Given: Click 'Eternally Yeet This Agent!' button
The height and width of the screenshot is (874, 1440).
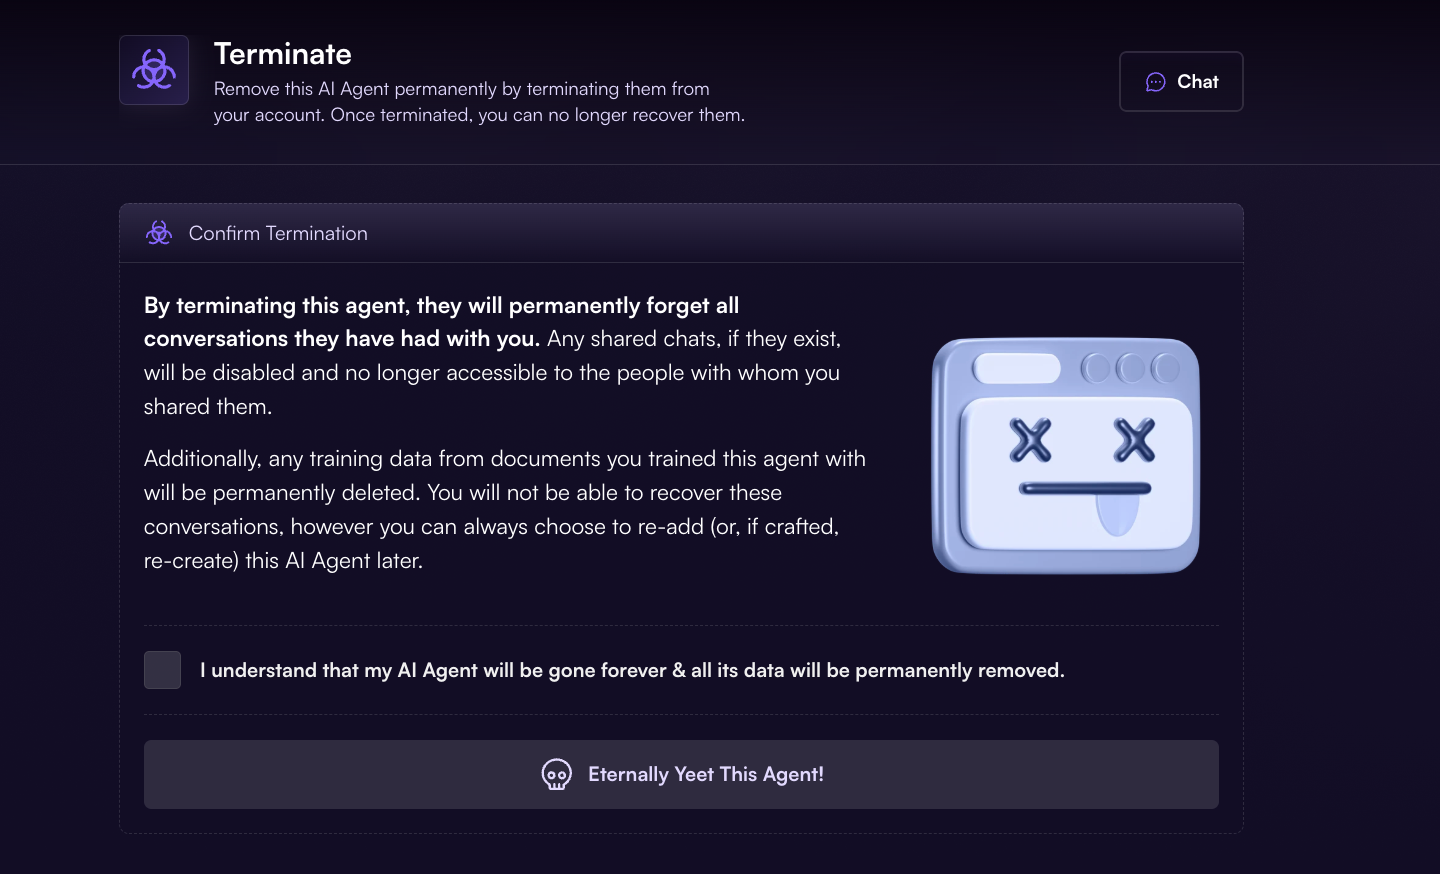Looking at the screenshot, I should coord(681,774).
